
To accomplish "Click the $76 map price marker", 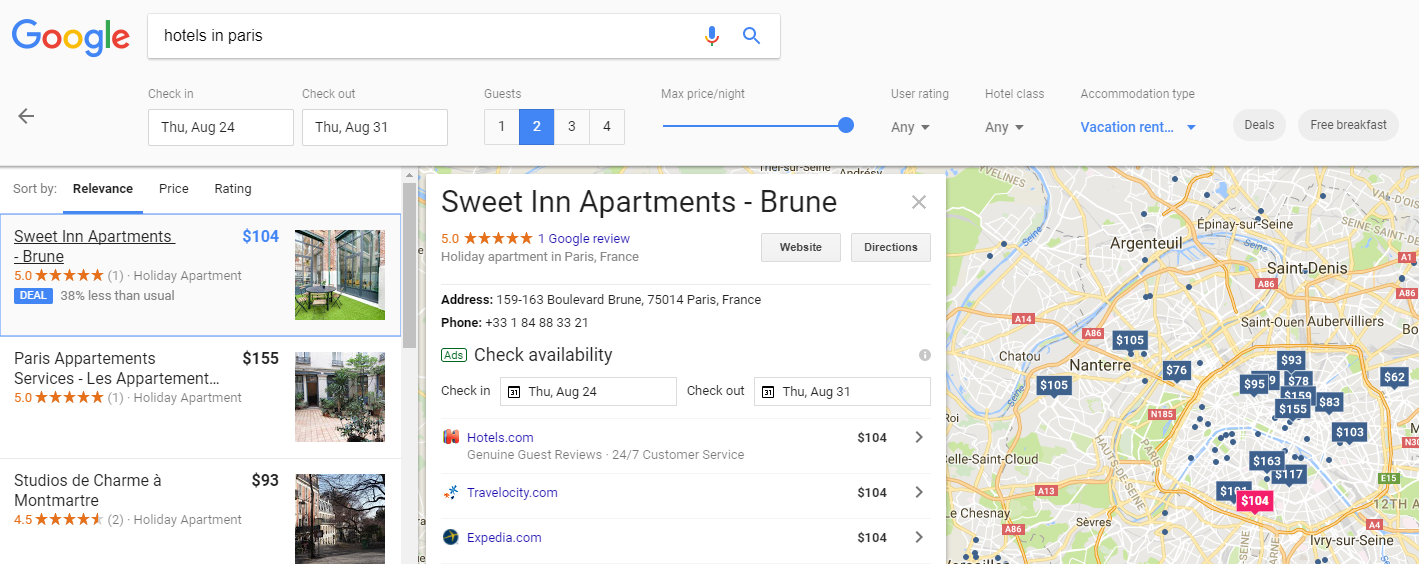I will tap(1177, 371).
